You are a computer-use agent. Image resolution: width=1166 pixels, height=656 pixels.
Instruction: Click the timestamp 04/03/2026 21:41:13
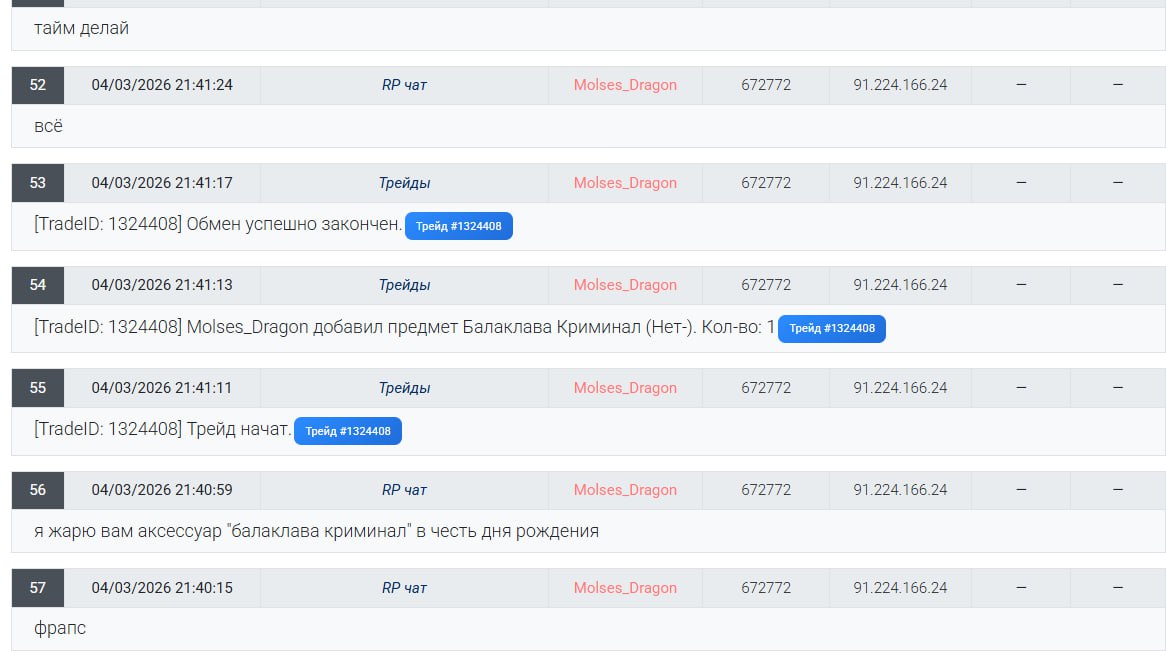tap(162, 285)
